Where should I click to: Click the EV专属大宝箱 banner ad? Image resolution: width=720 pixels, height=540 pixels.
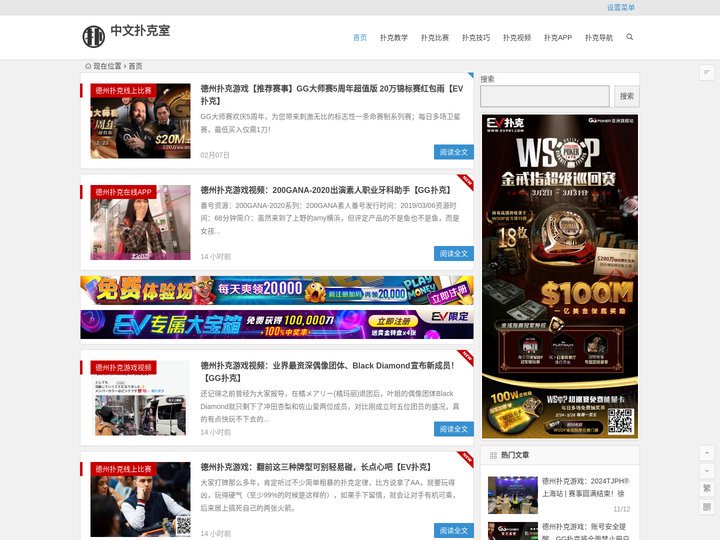[277, 325]
